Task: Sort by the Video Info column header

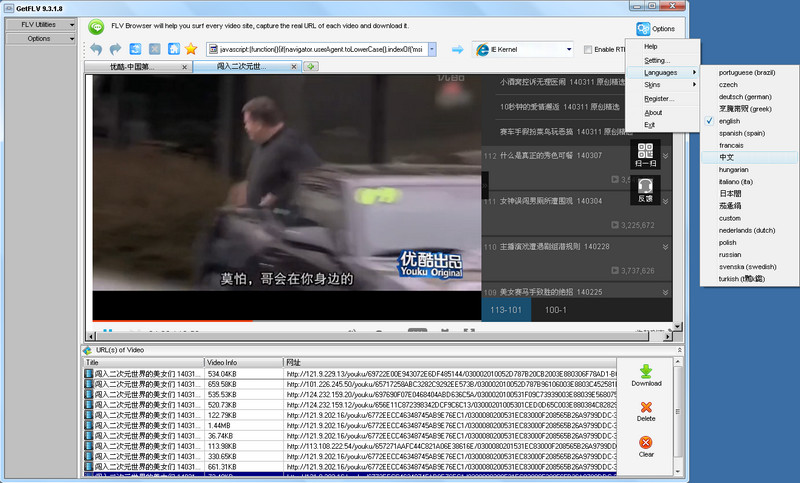Action: (244, 362)
